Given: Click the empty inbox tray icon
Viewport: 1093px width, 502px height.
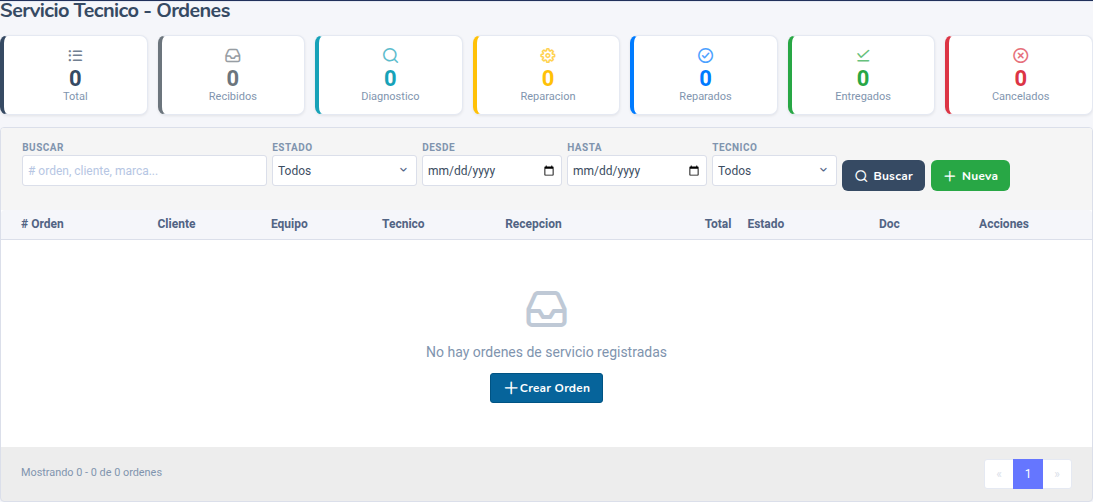Looking at the screenshot, I should pos(546,309).
